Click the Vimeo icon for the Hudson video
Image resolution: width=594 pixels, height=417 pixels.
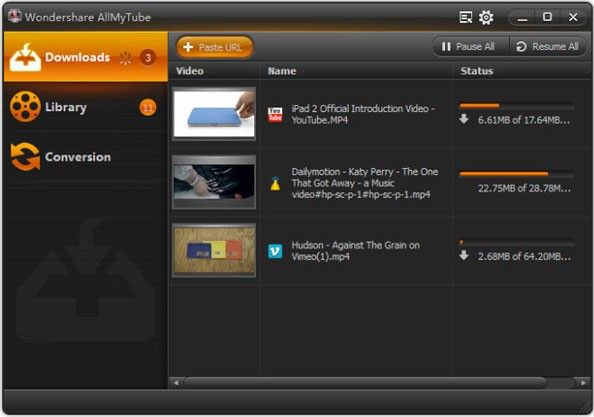pyautogui.click(x=275, y=251)
